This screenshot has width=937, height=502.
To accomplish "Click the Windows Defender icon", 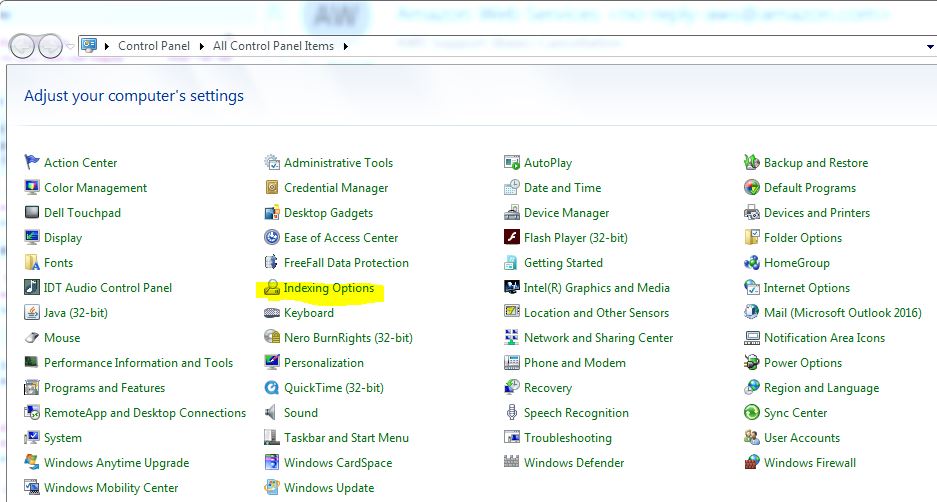I will (x=512, y=461).
